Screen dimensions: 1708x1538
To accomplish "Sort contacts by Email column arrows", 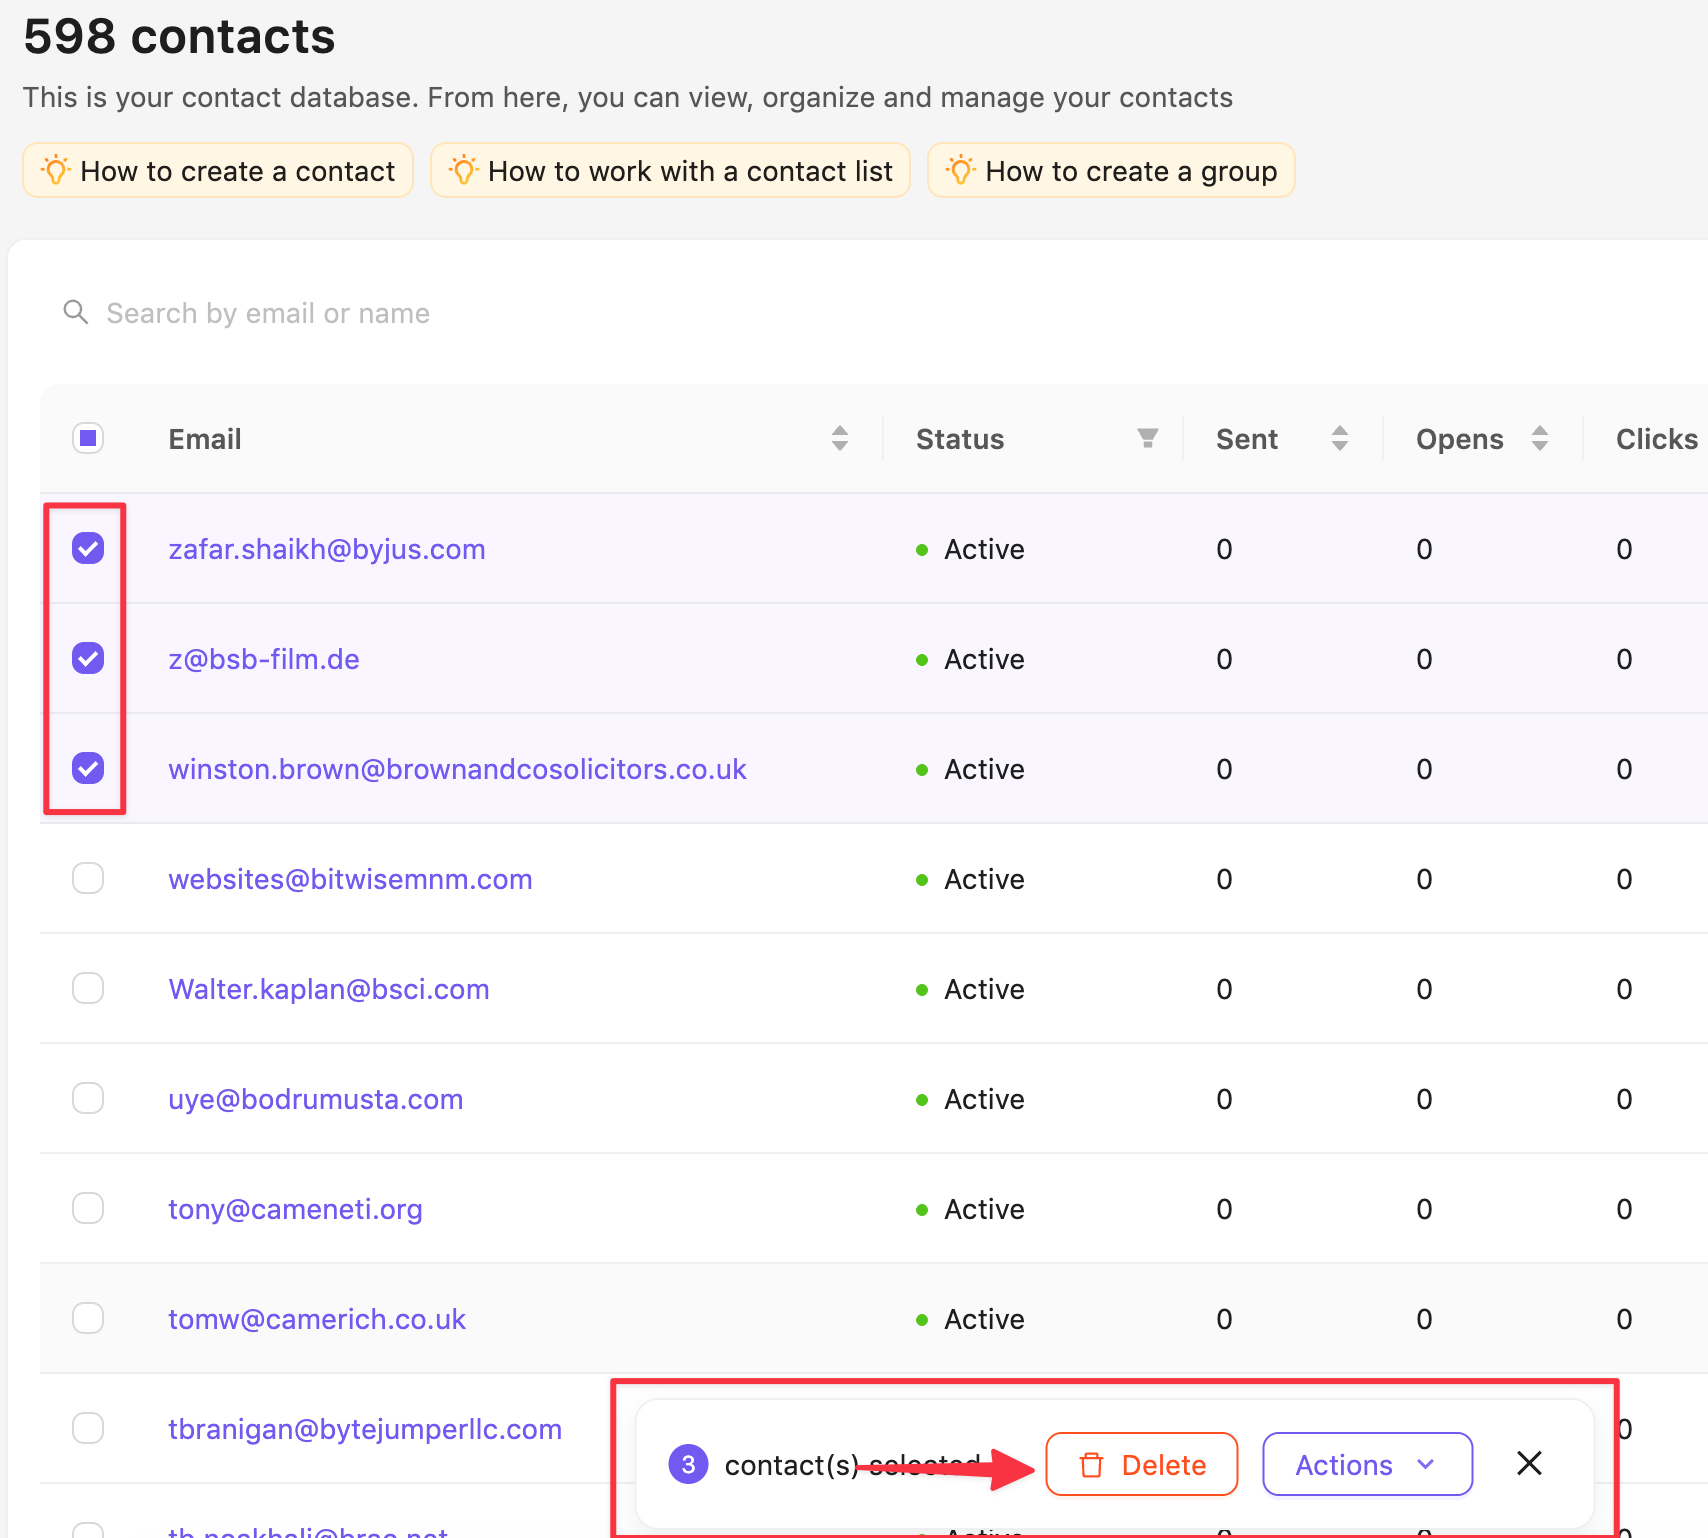I will (x=839, y=438).
